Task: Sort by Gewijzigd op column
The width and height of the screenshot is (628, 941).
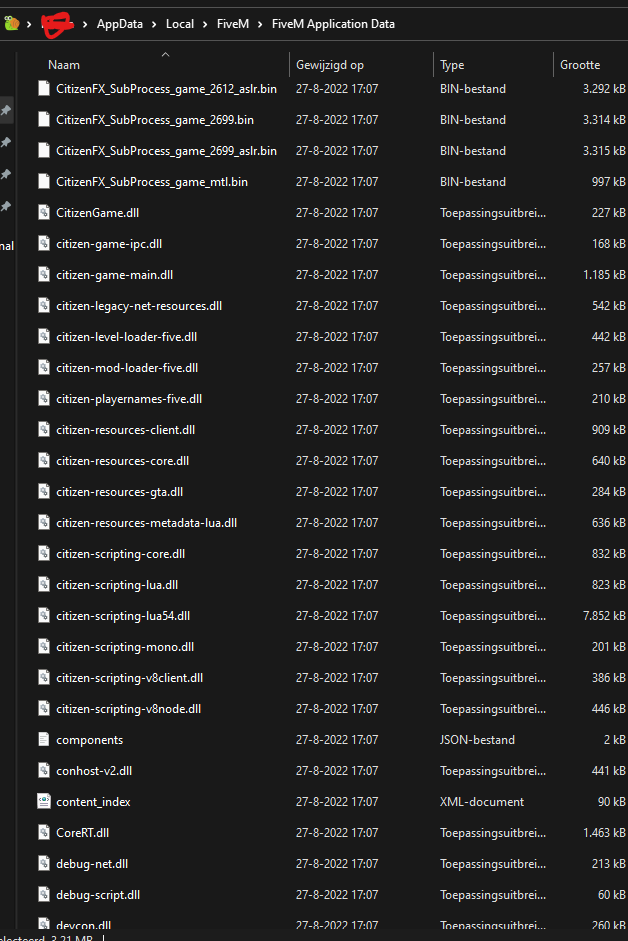Action: (x=330, y=65)
